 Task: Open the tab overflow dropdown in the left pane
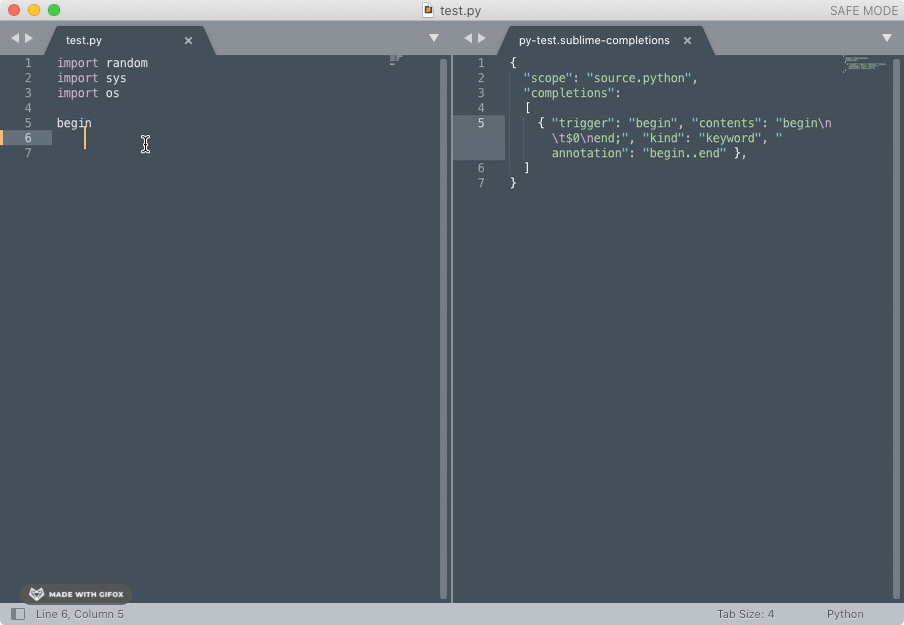434,37
